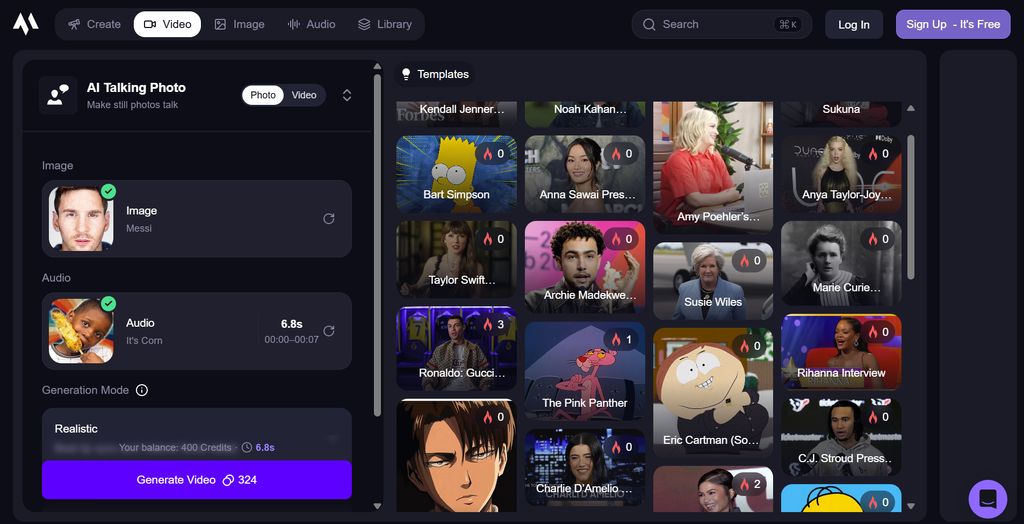
Task: Click Sign Up - It's Free button
Action: 953,24
